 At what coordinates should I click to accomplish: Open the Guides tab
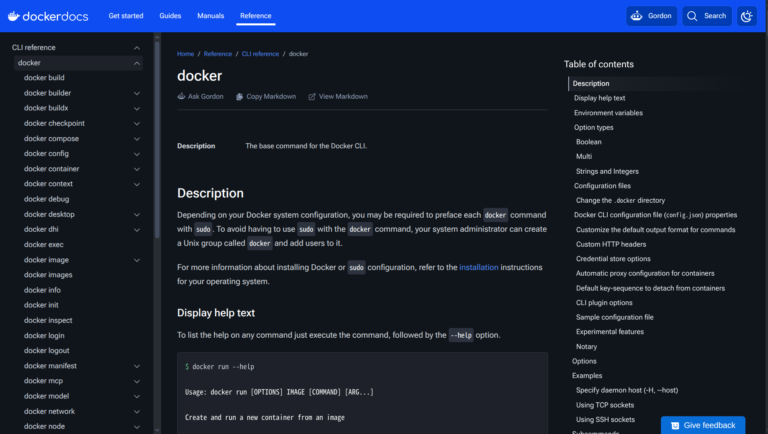170,16
